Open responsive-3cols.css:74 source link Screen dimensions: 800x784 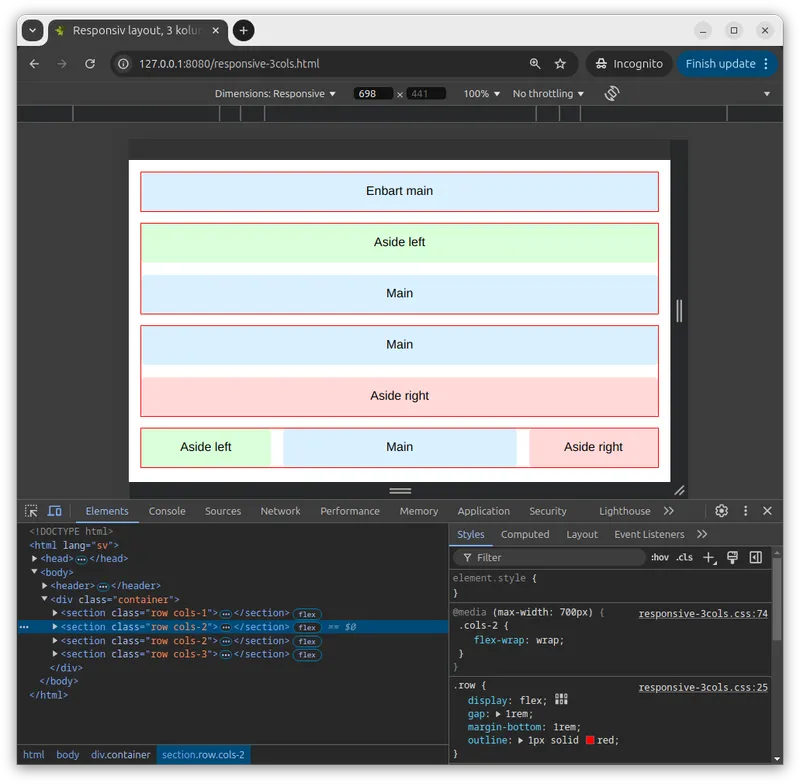point(703,614)
